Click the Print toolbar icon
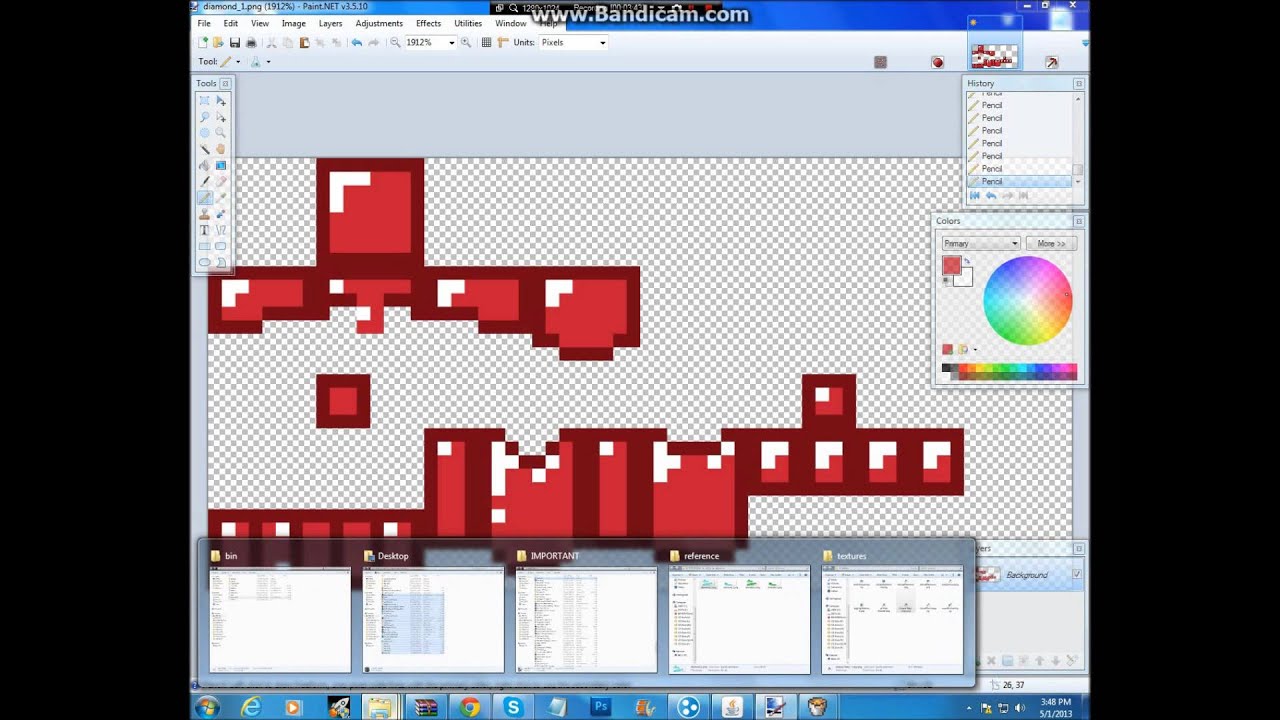Viewport: 1280px width, 720px height. click(251, 43)
